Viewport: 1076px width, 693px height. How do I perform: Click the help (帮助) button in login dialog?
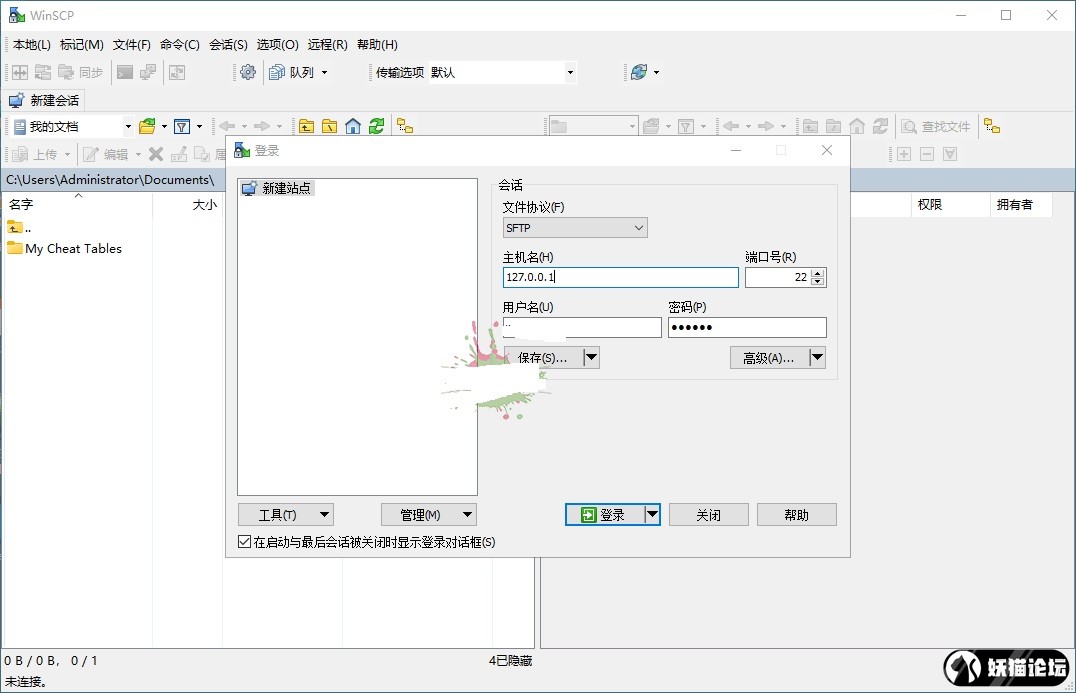coord(797,515)
